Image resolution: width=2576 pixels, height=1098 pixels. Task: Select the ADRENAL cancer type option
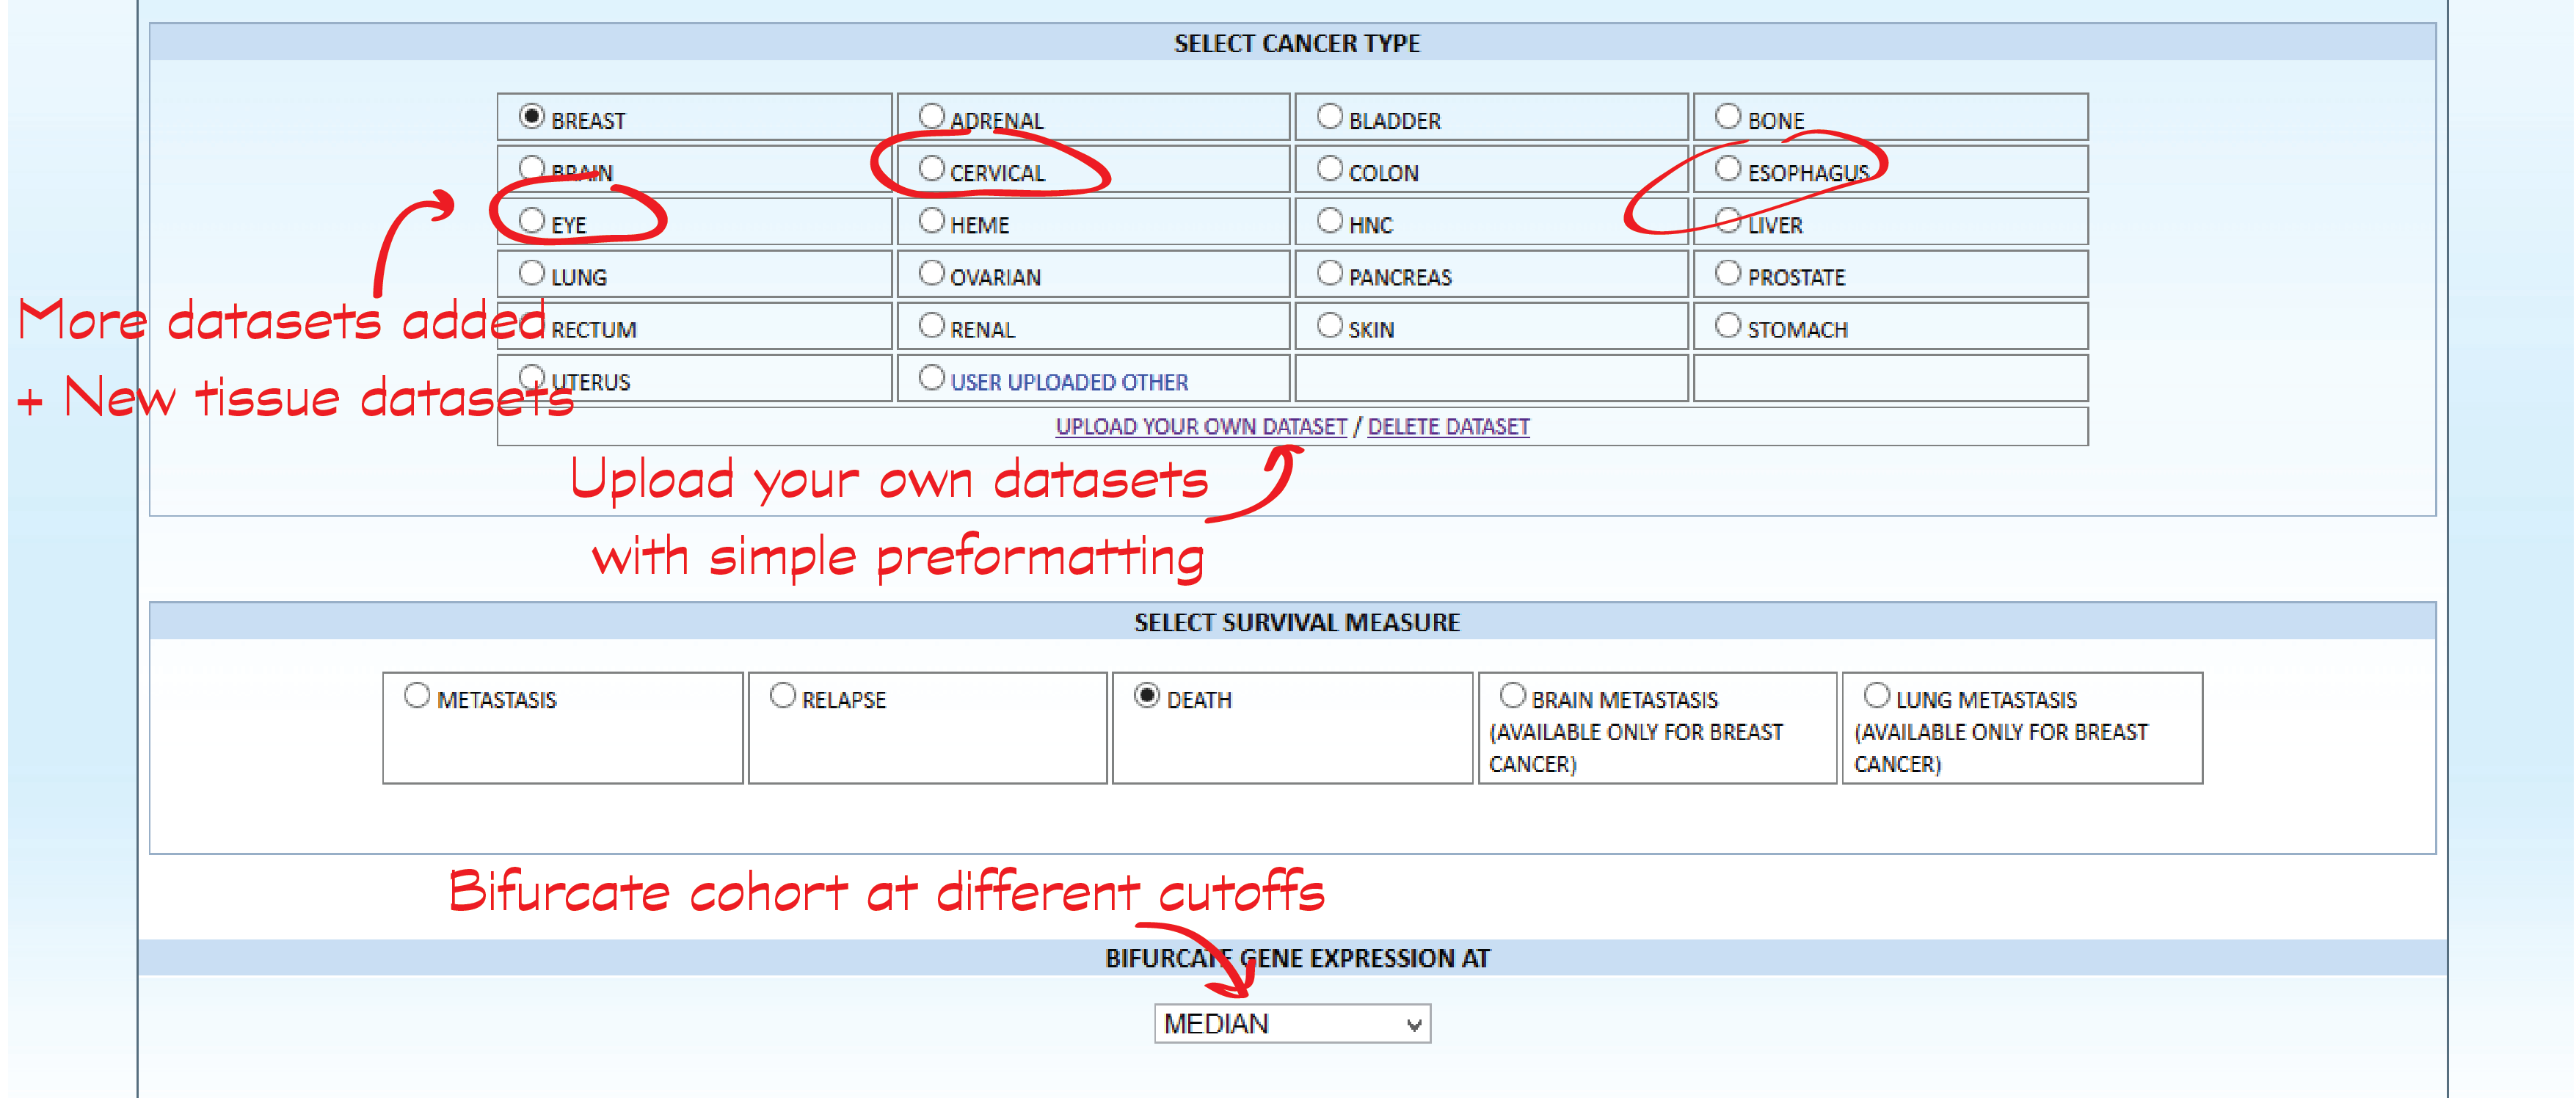932,116
